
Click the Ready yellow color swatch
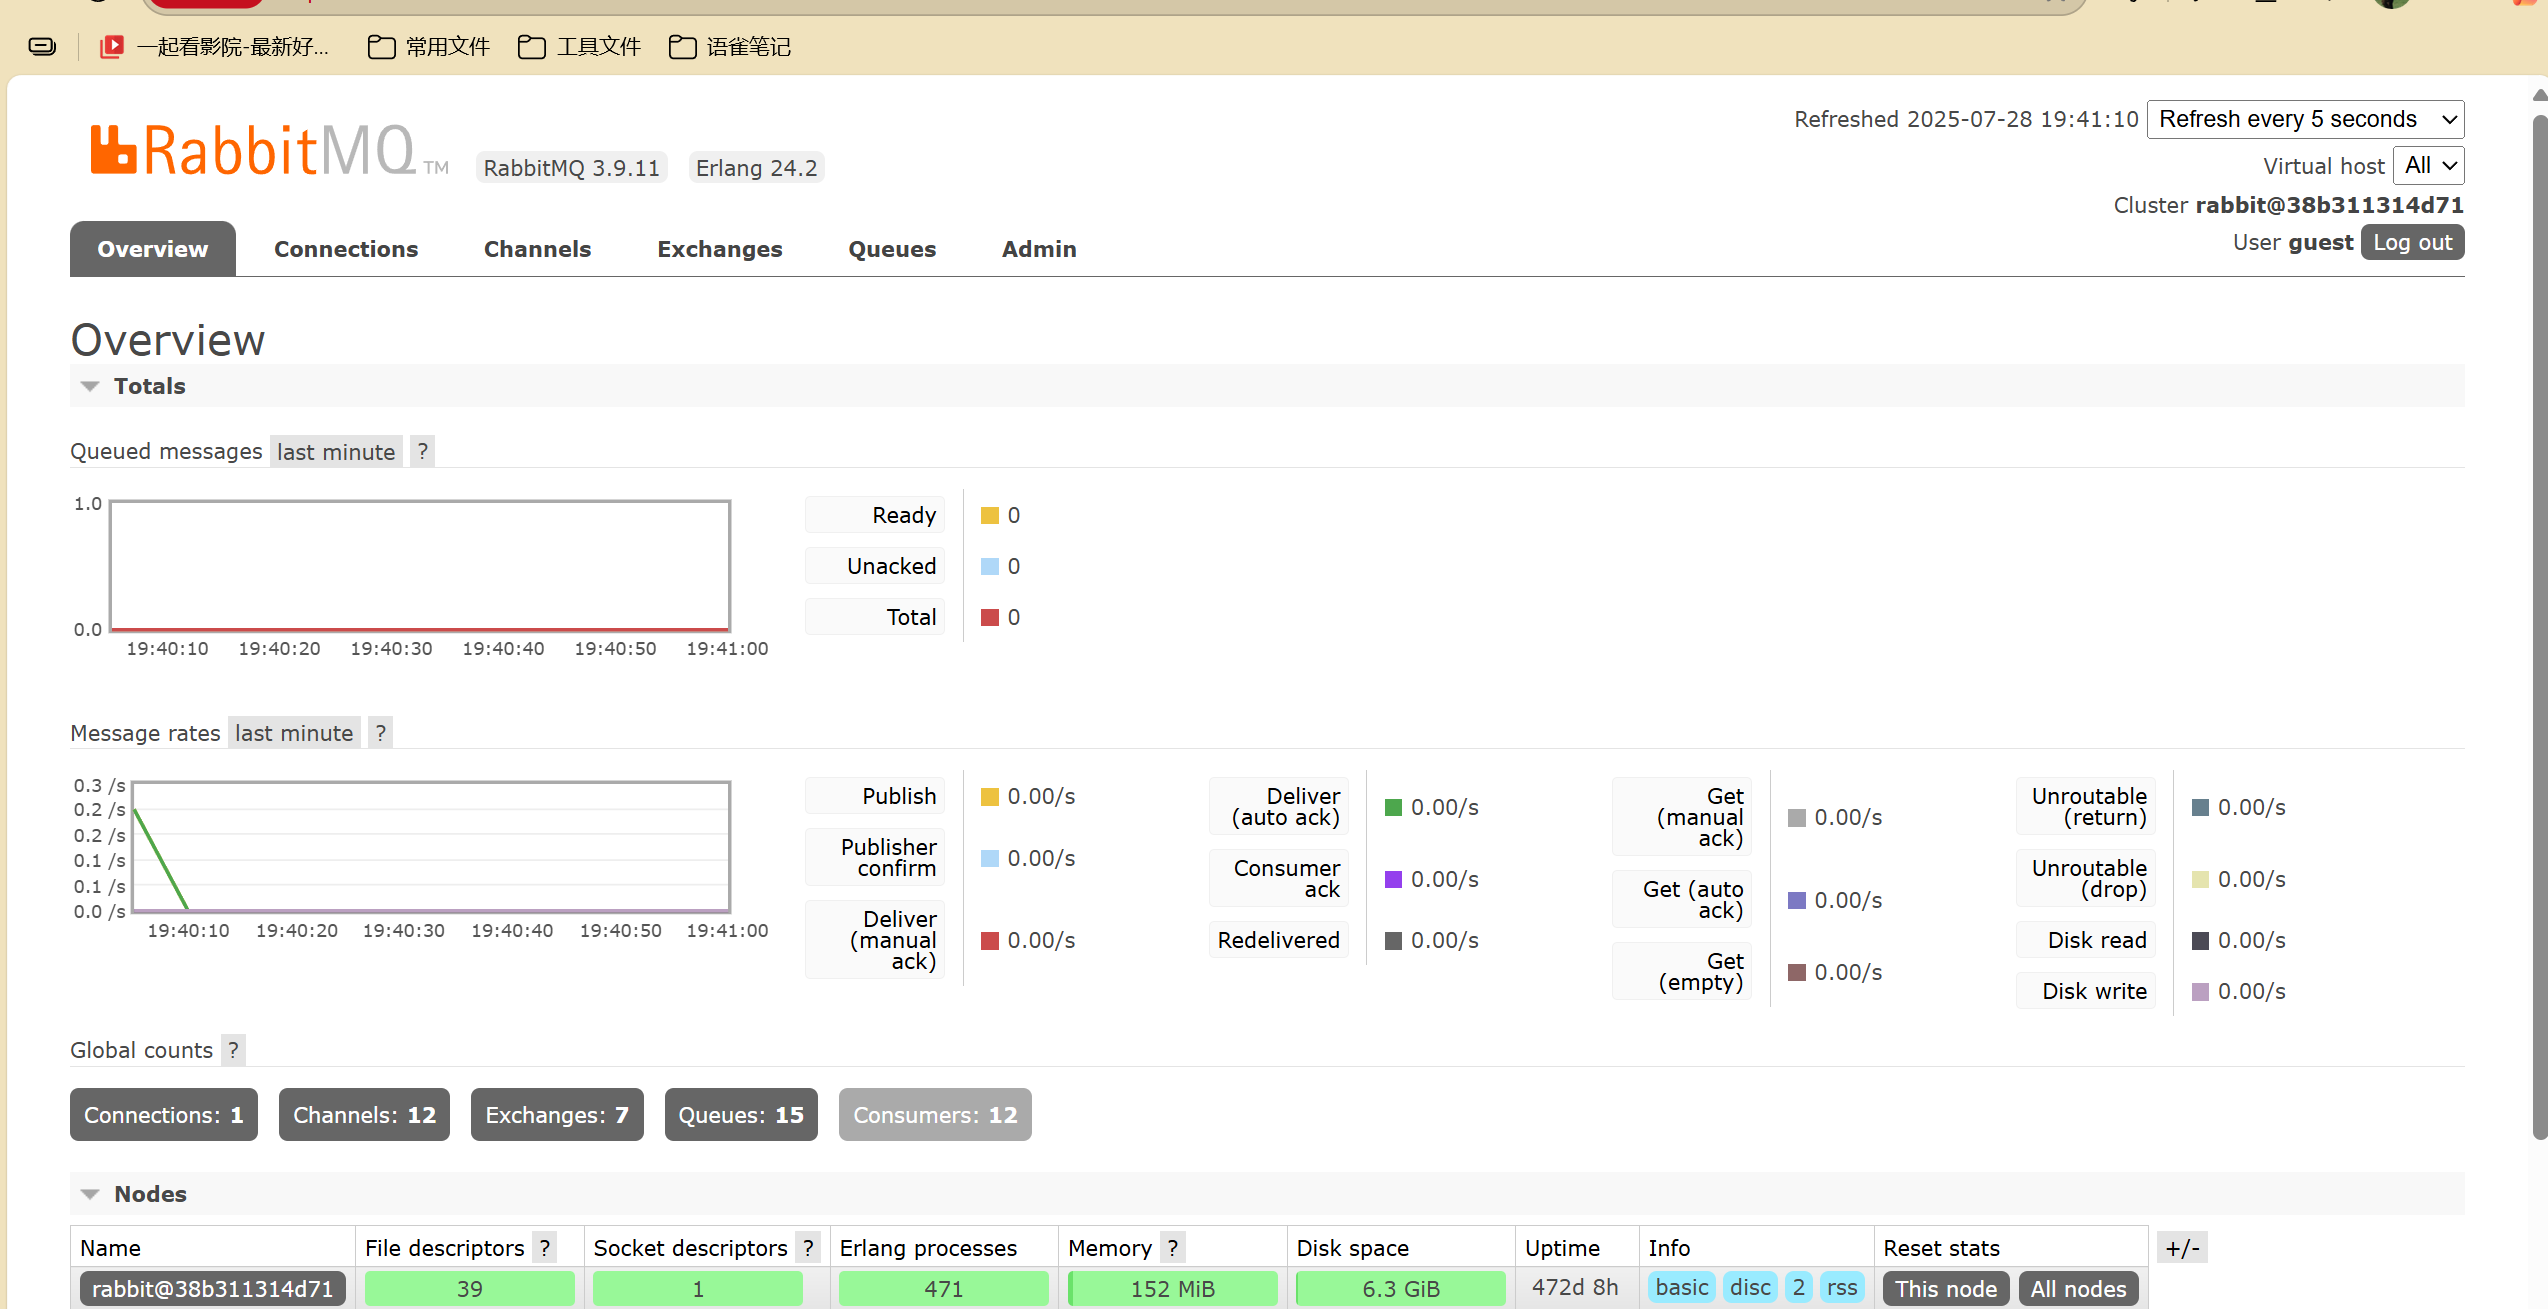tap(990, 515)
